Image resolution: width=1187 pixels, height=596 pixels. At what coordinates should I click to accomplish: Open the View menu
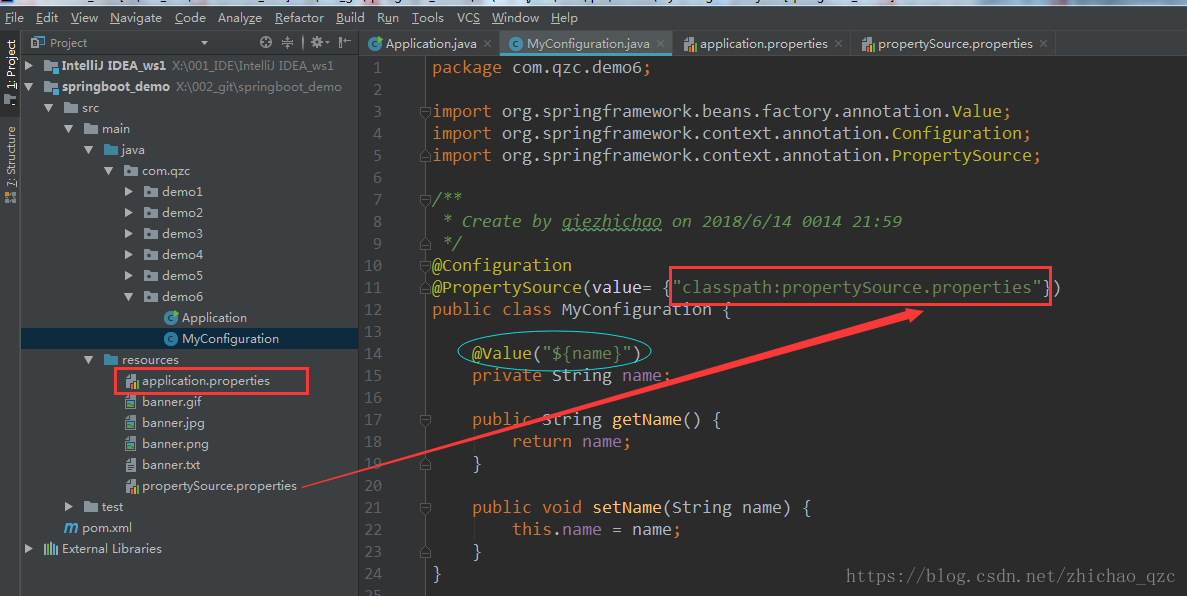[84, 17]
